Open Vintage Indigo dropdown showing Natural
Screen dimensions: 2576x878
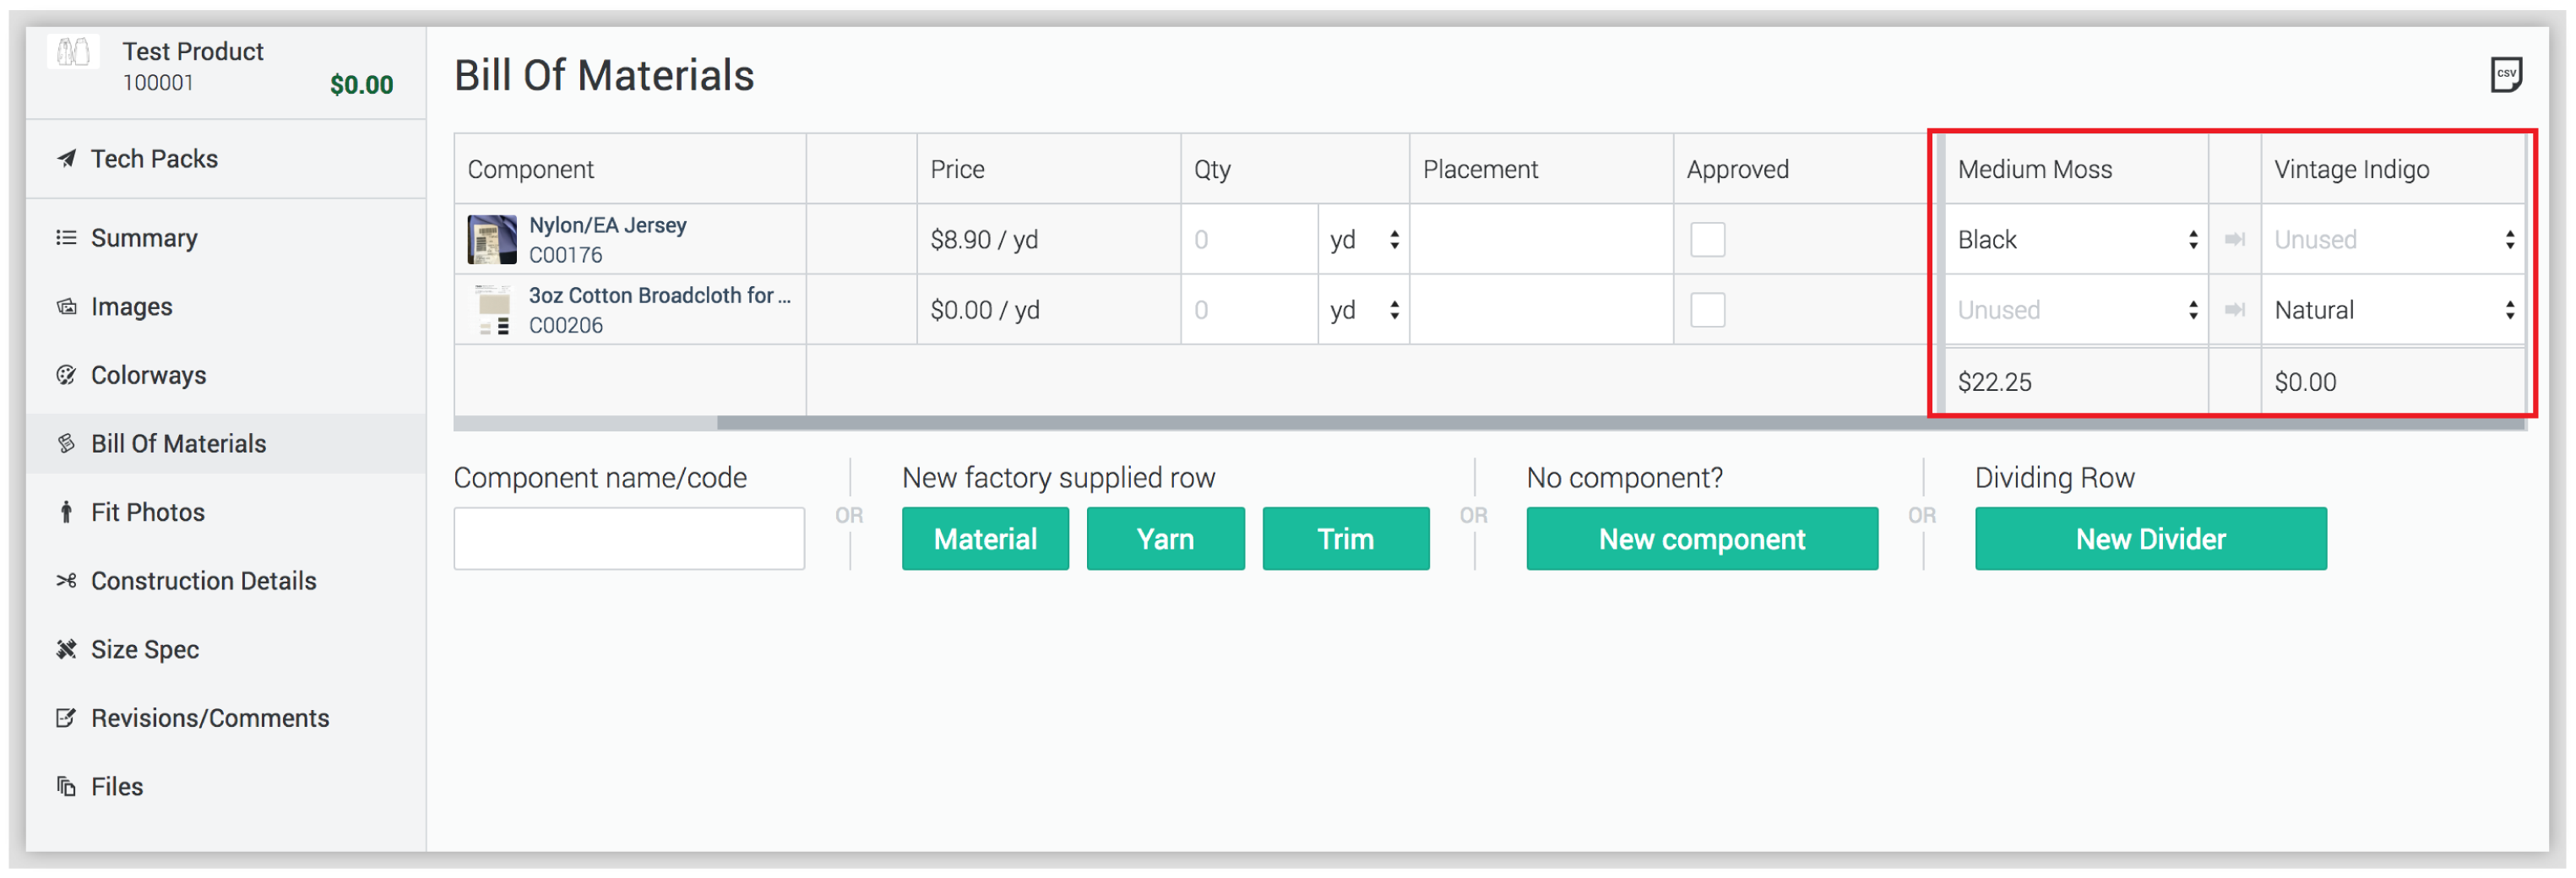click(2393, 310)
